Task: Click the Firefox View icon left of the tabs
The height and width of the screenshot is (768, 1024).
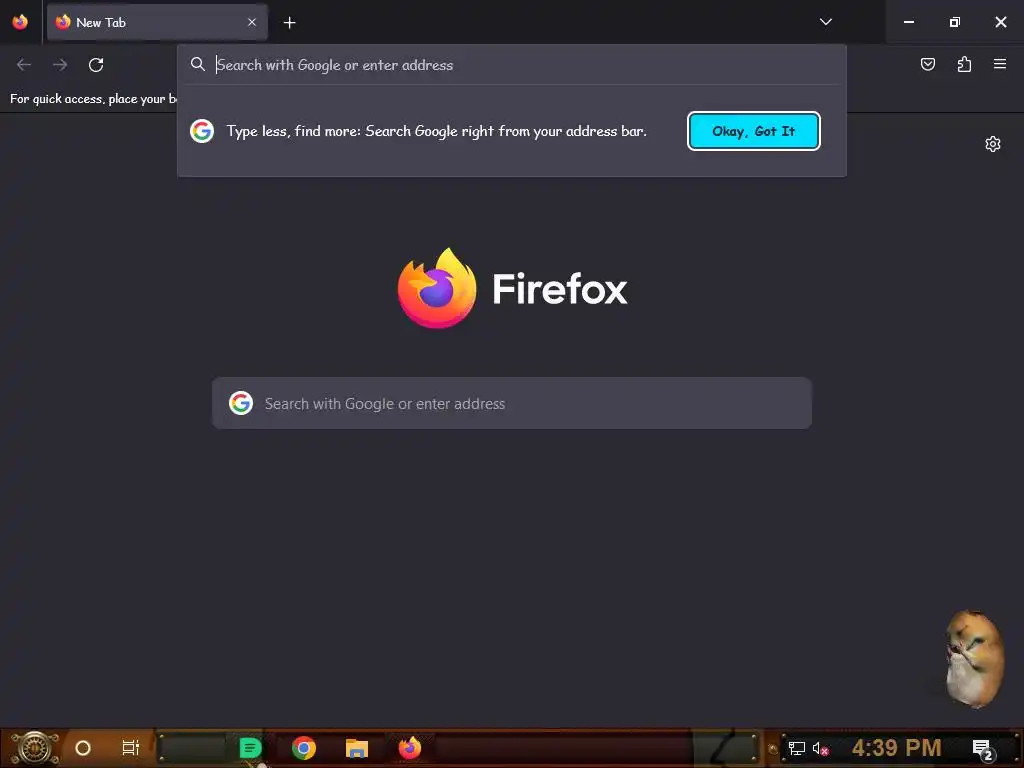Action: [x=20, y=22]
